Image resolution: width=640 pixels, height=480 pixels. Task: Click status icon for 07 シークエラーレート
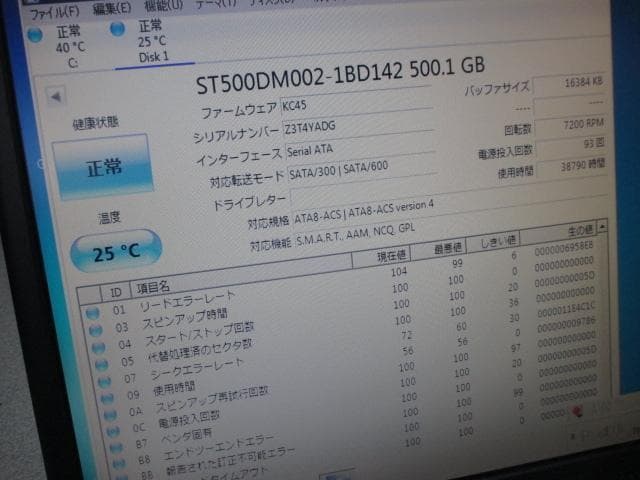[104, 382]
